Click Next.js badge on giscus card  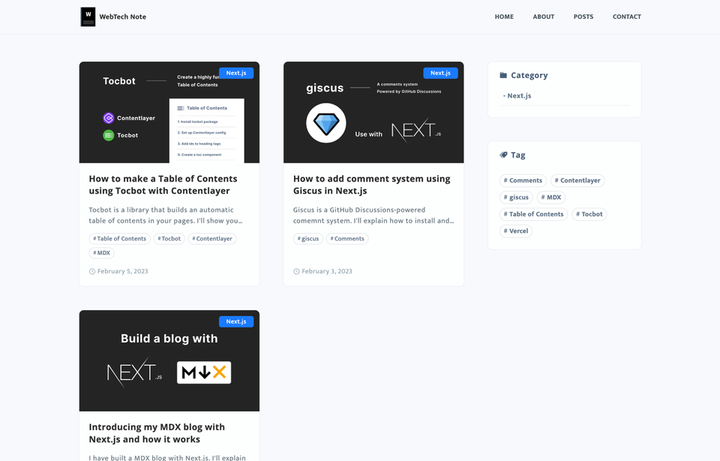[x=440, y=73]
